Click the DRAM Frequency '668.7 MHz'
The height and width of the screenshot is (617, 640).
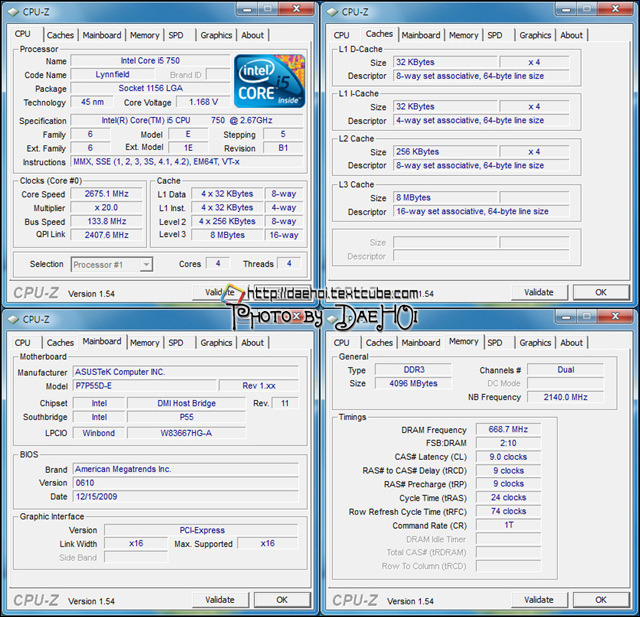pyautogui.click(x=508, y=429)
